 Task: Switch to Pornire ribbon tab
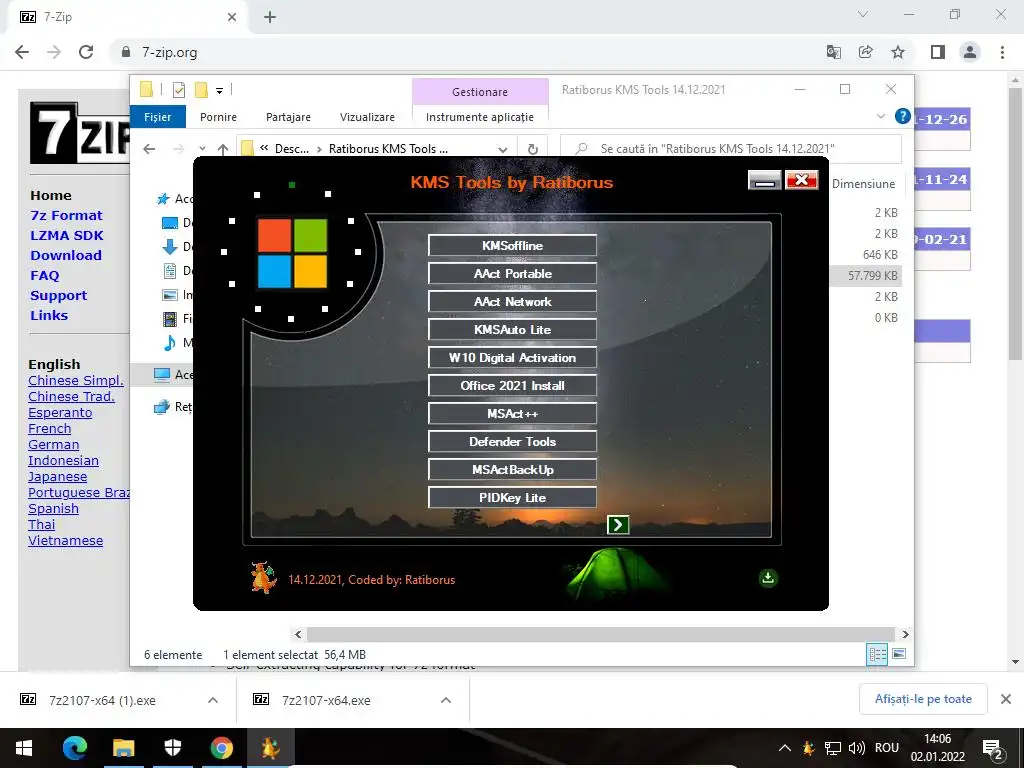[x=218, y=117]
